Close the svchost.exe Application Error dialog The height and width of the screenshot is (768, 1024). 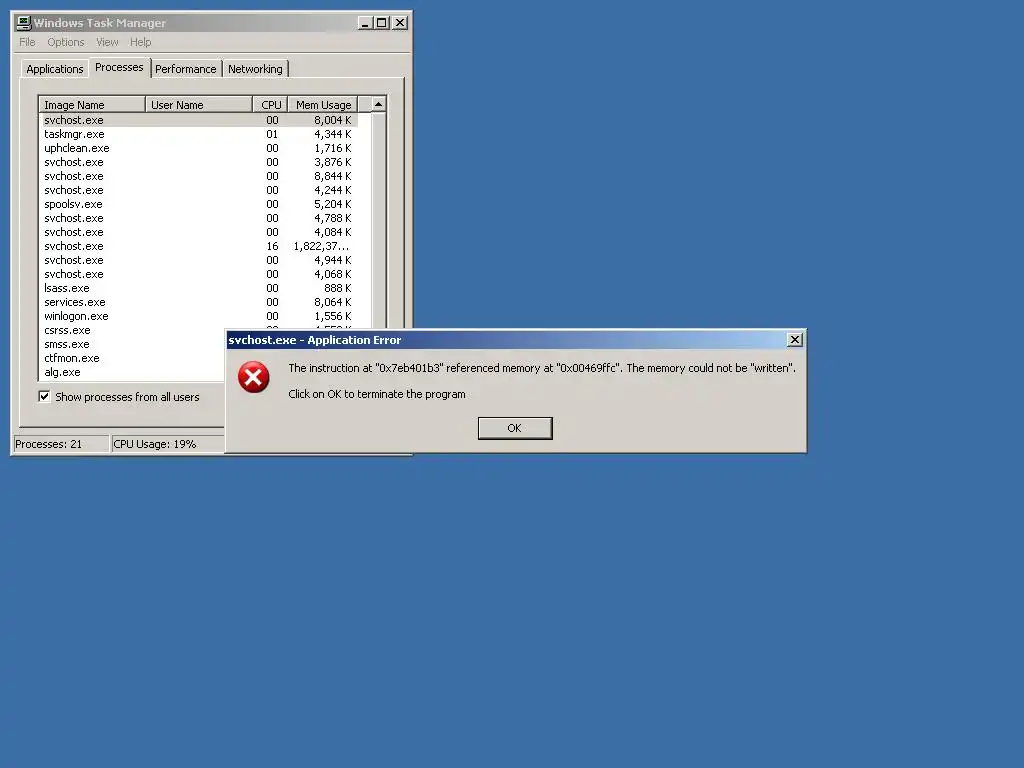(794, 340)
